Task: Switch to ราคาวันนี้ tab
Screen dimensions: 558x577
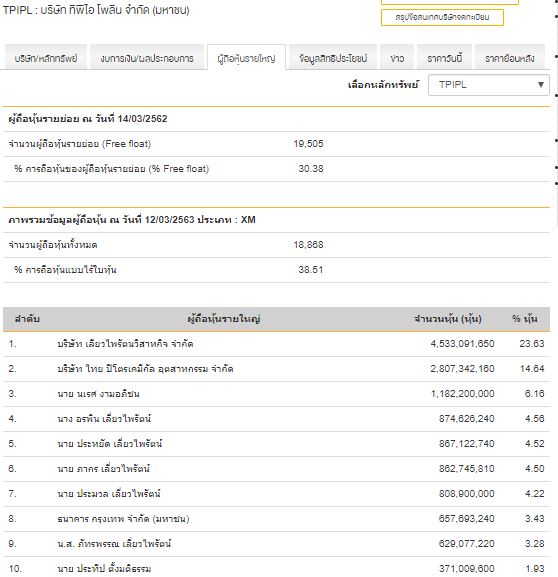Action: [x=444, y=58]
